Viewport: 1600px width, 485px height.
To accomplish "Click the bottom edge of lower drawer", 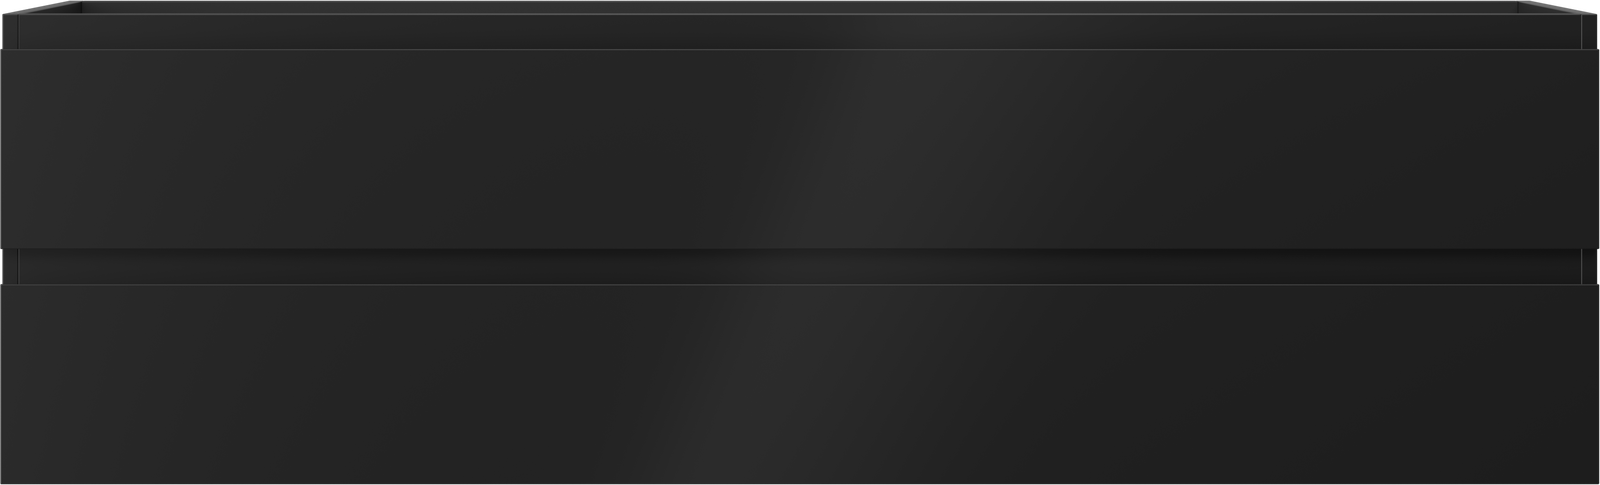I will tap(800, 482).
